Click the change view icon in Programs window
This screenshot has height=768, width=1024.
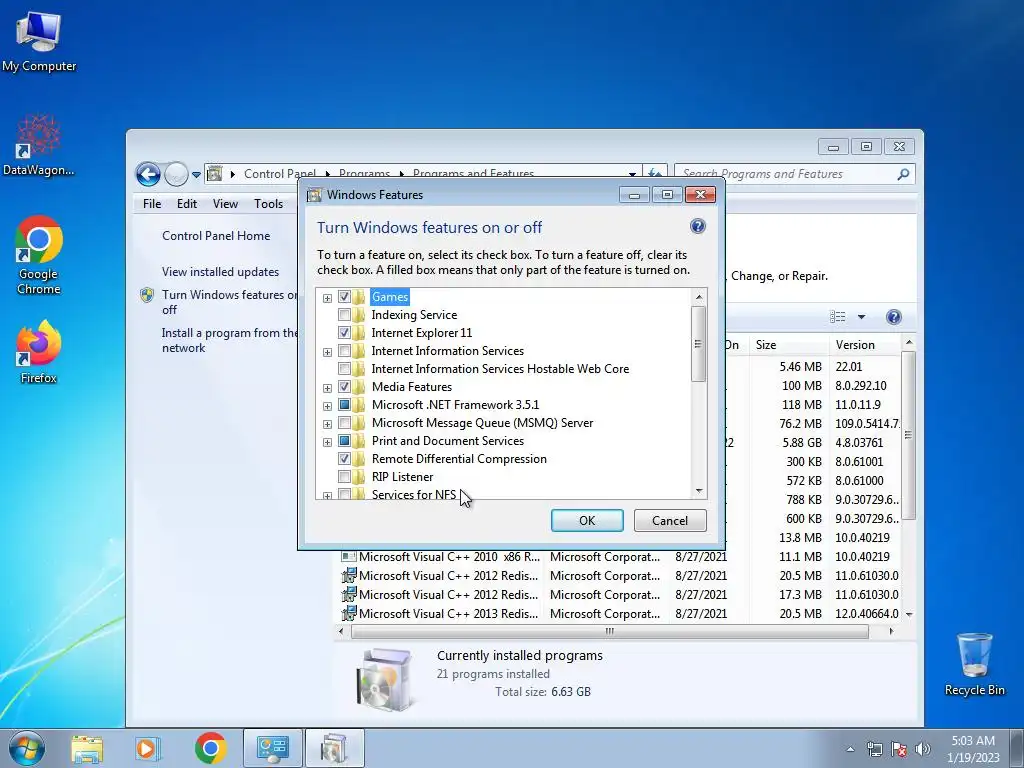838,317
